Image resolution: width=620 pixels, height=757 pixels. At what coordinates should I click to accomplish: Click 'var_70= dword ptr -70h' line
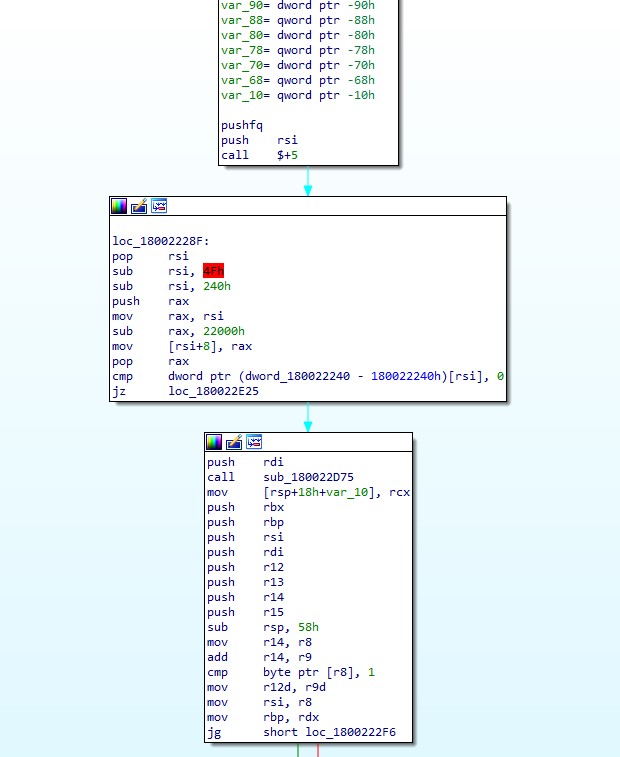tap(298, 65)
